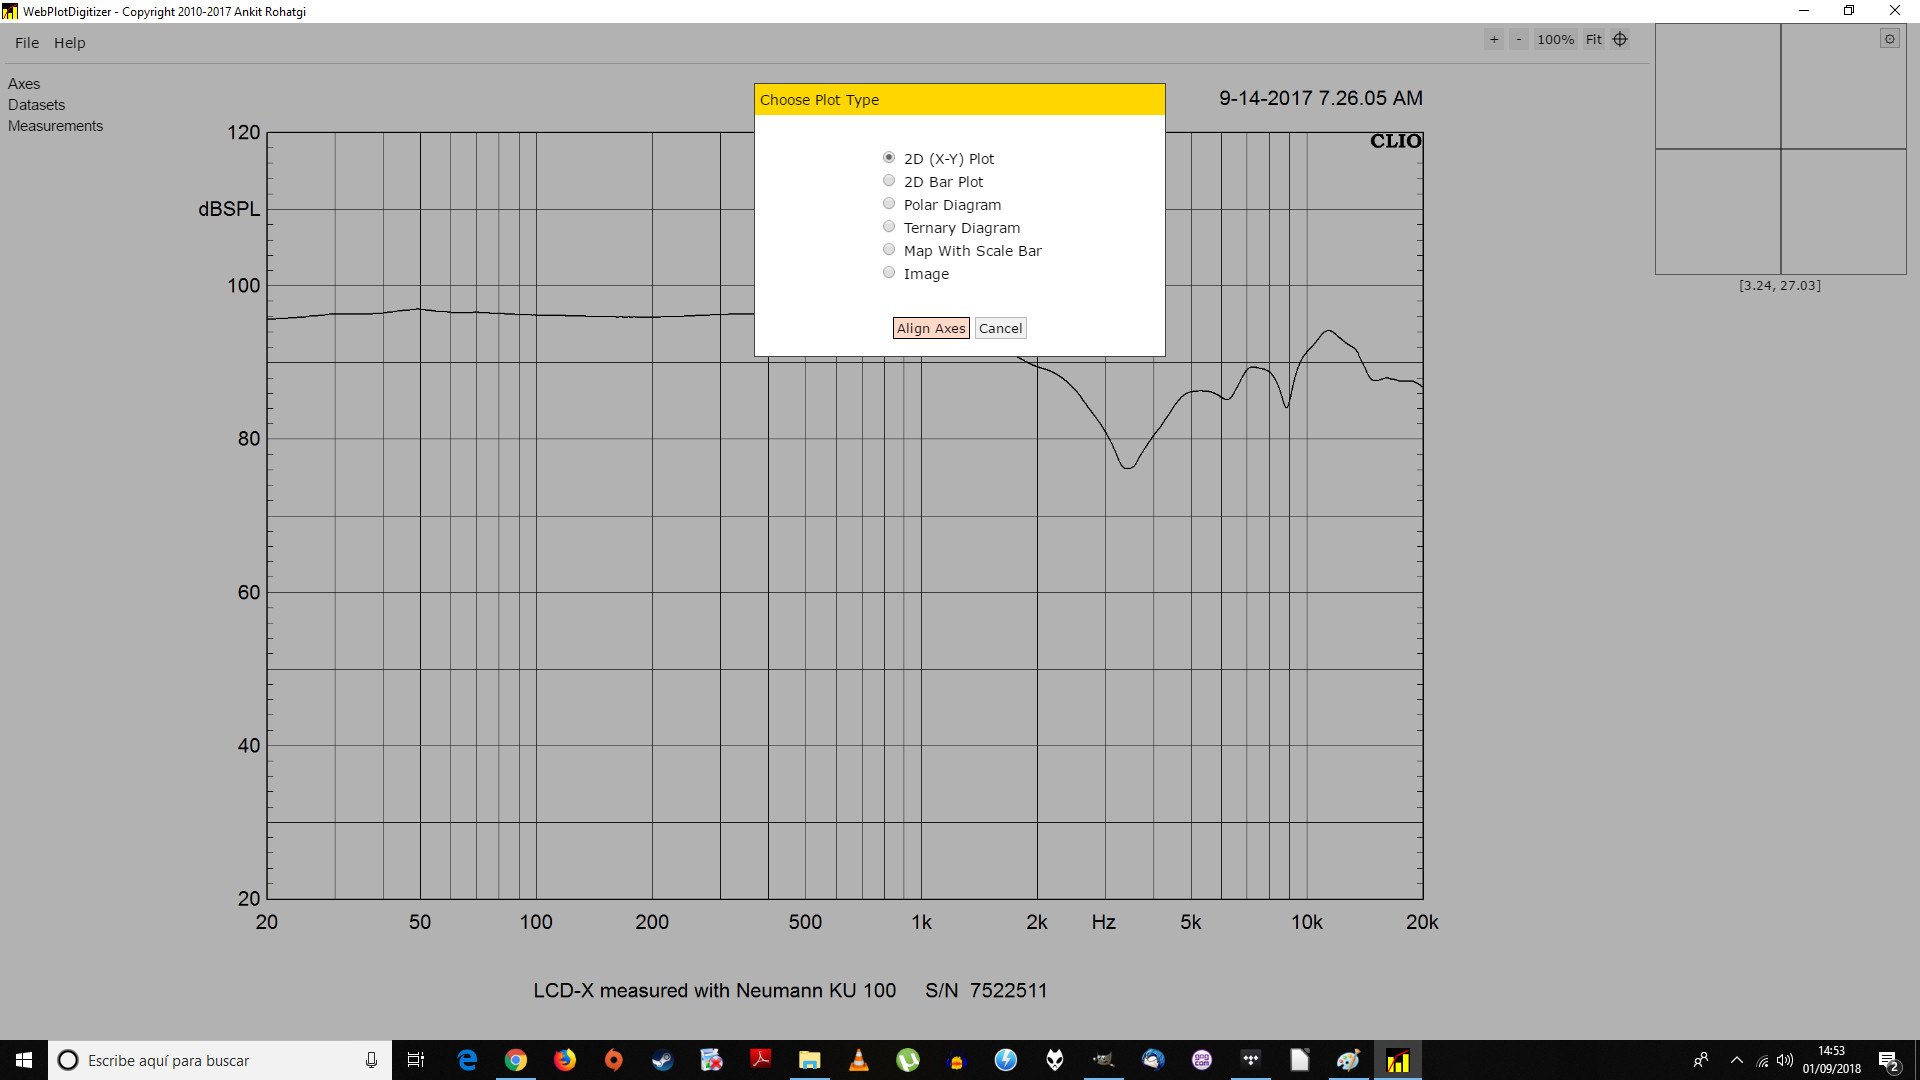Viewport: 1920px width, 1080px height.
Task: Expand the Measurements sidebar section
Action: [55, 126]
